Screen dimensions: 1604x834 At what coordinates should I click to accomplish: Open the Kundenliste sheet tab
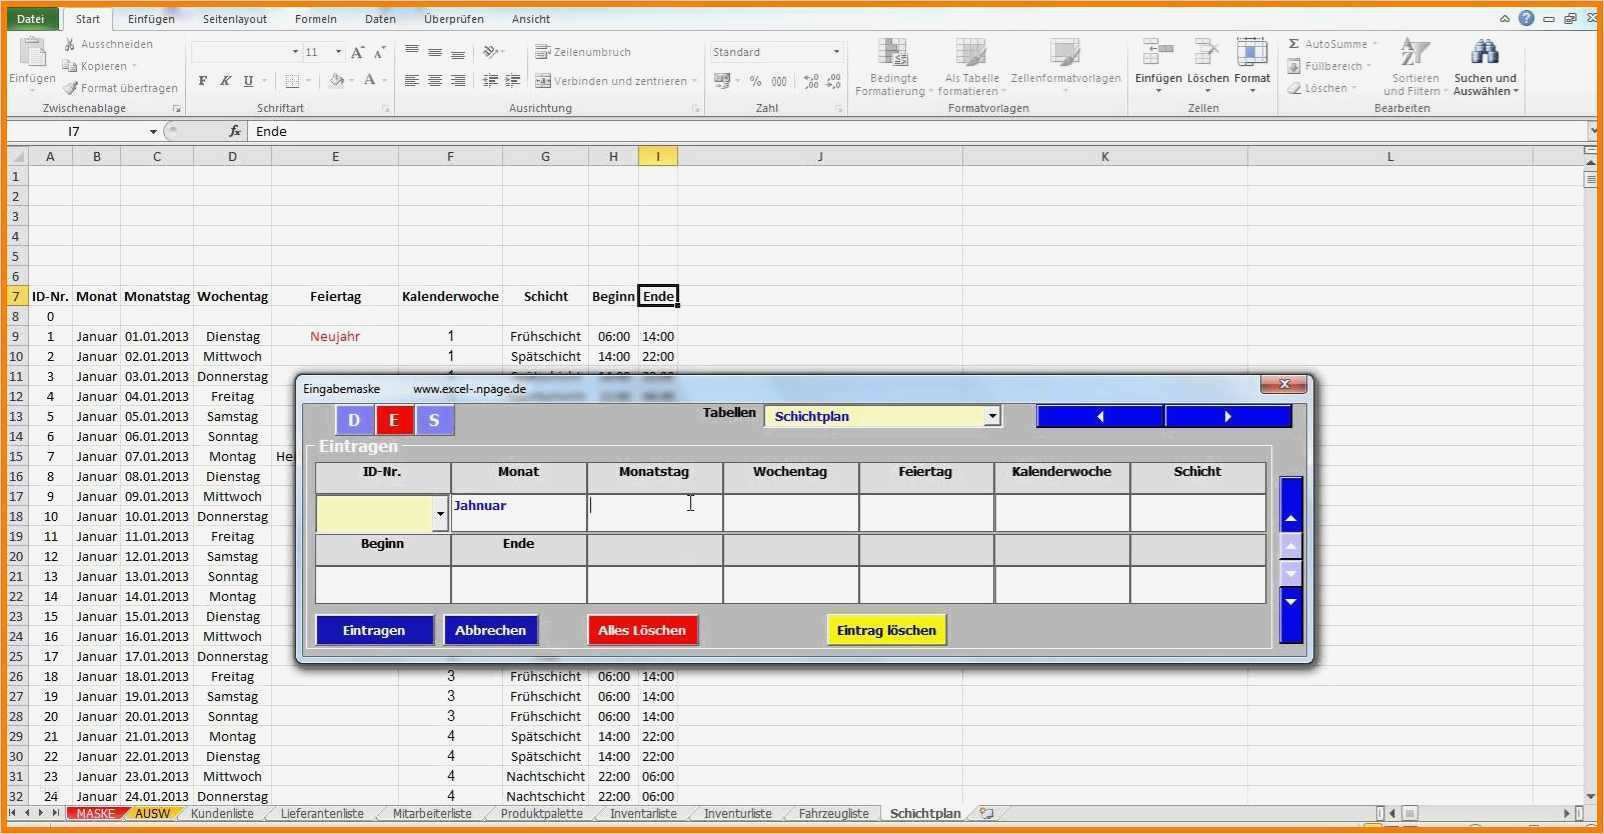point(222,814)
